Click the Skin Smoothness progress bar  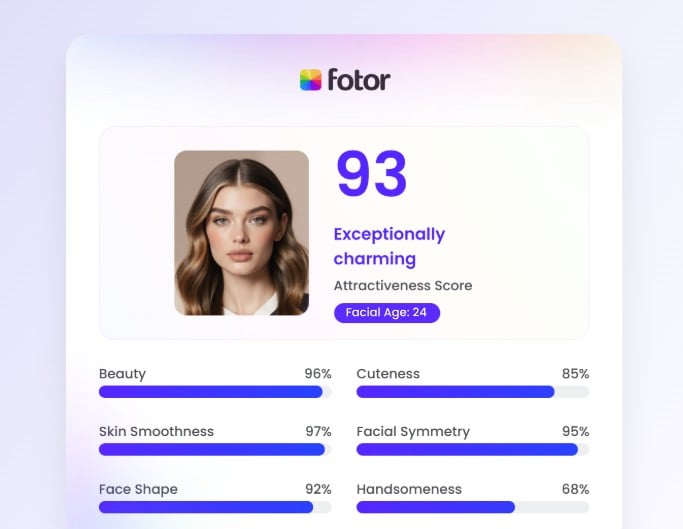tap(215, 450)
